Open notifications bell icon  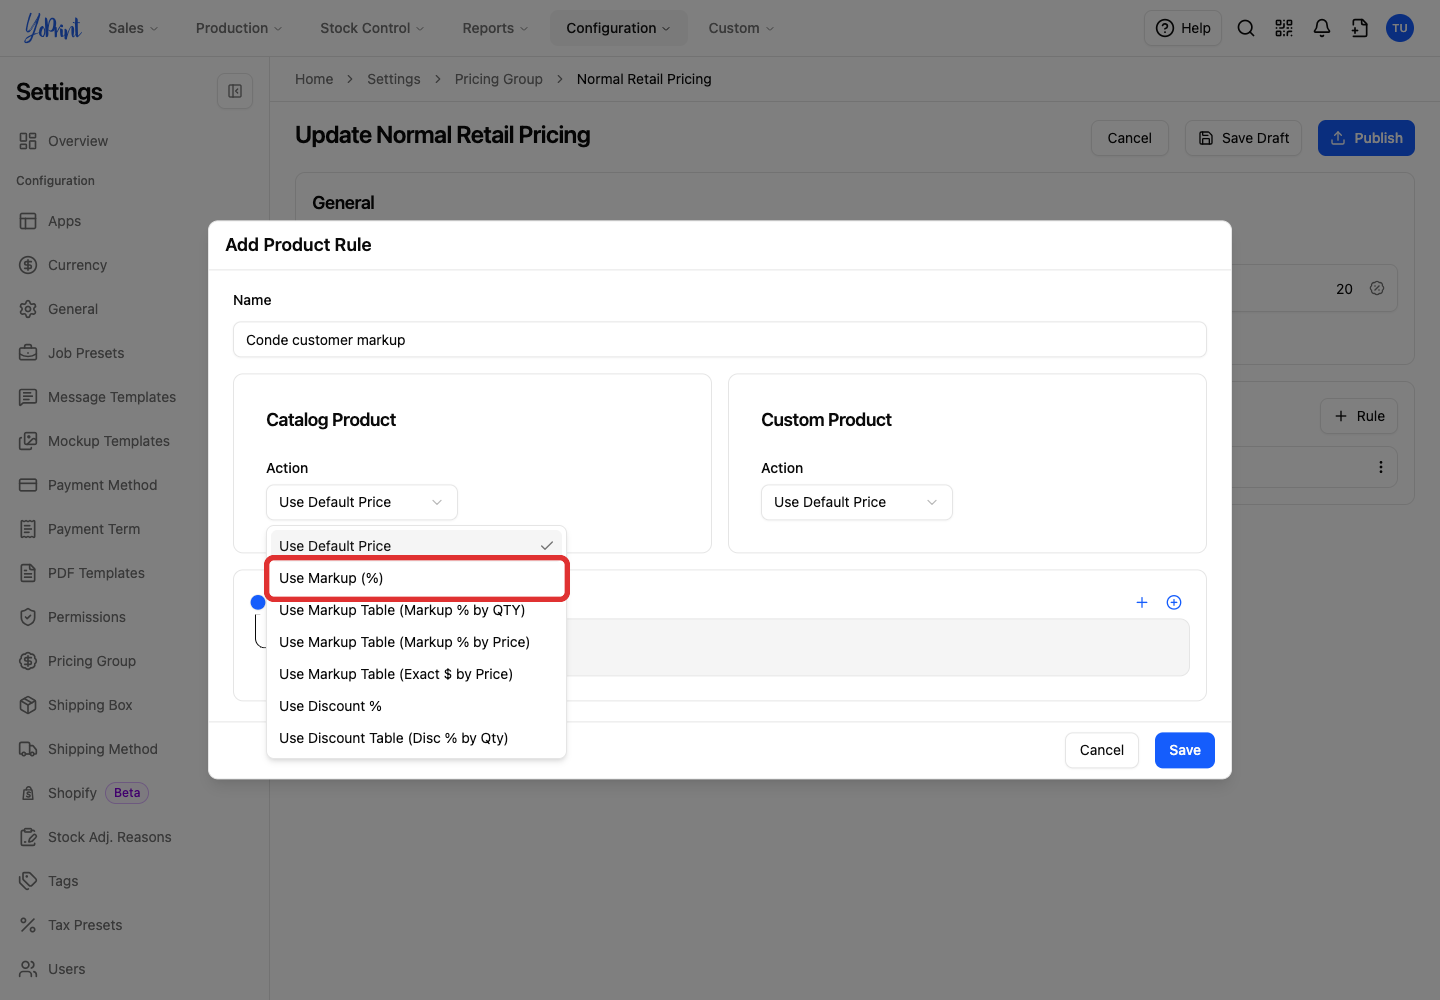(x=1322, y=28)
